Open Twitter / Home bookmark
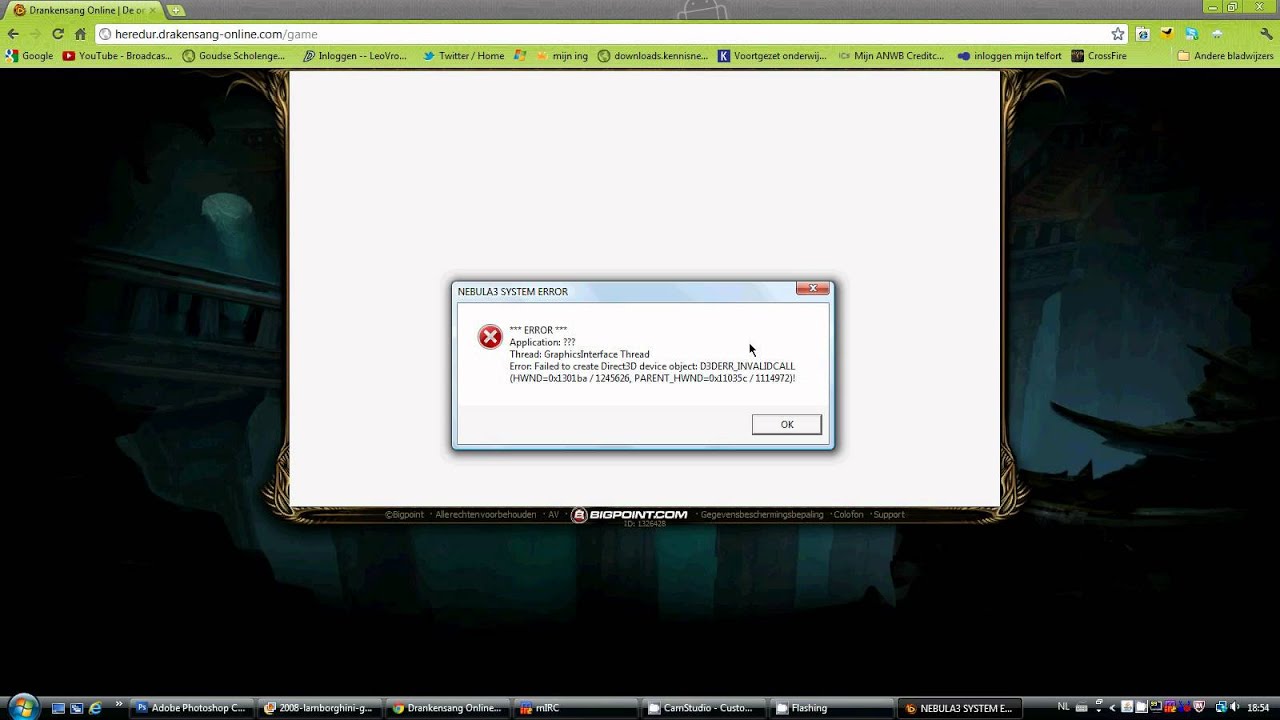The width and height of the screenshot is (1280, 720). [463, 56]
